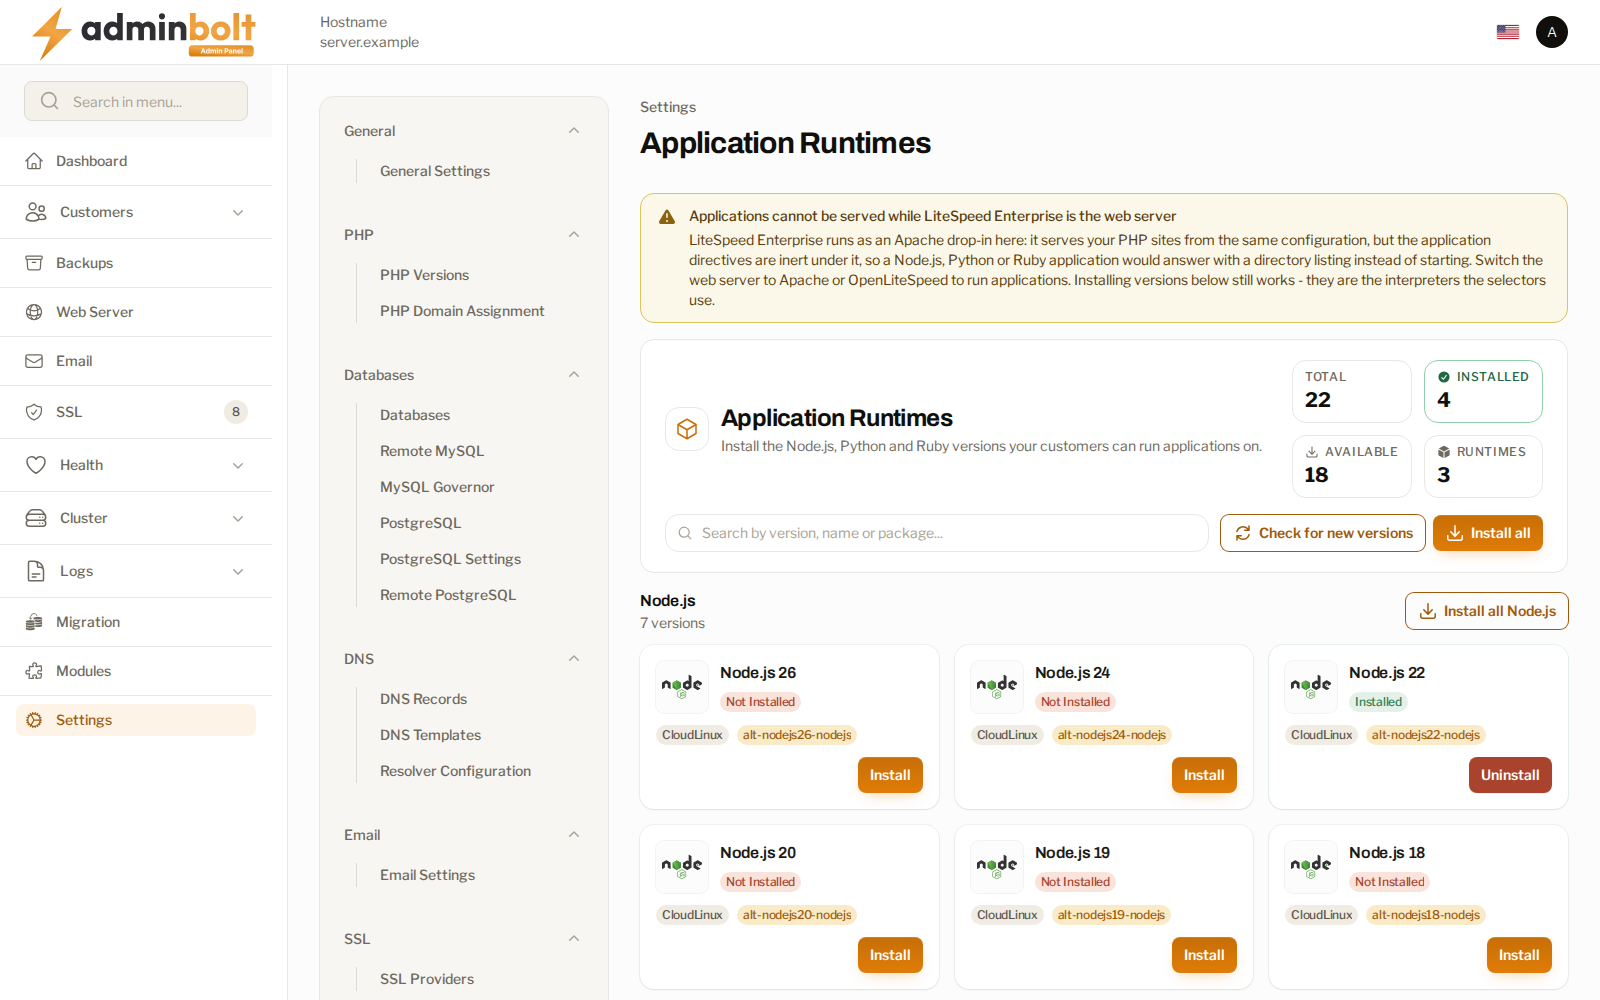Click the Node.js 22 logo

(1311, 687)
